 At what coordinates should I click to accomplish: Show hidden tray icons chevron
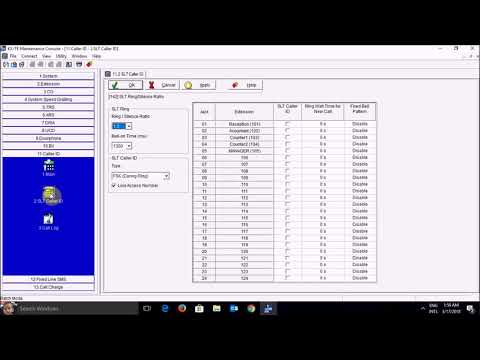(423, 309)
